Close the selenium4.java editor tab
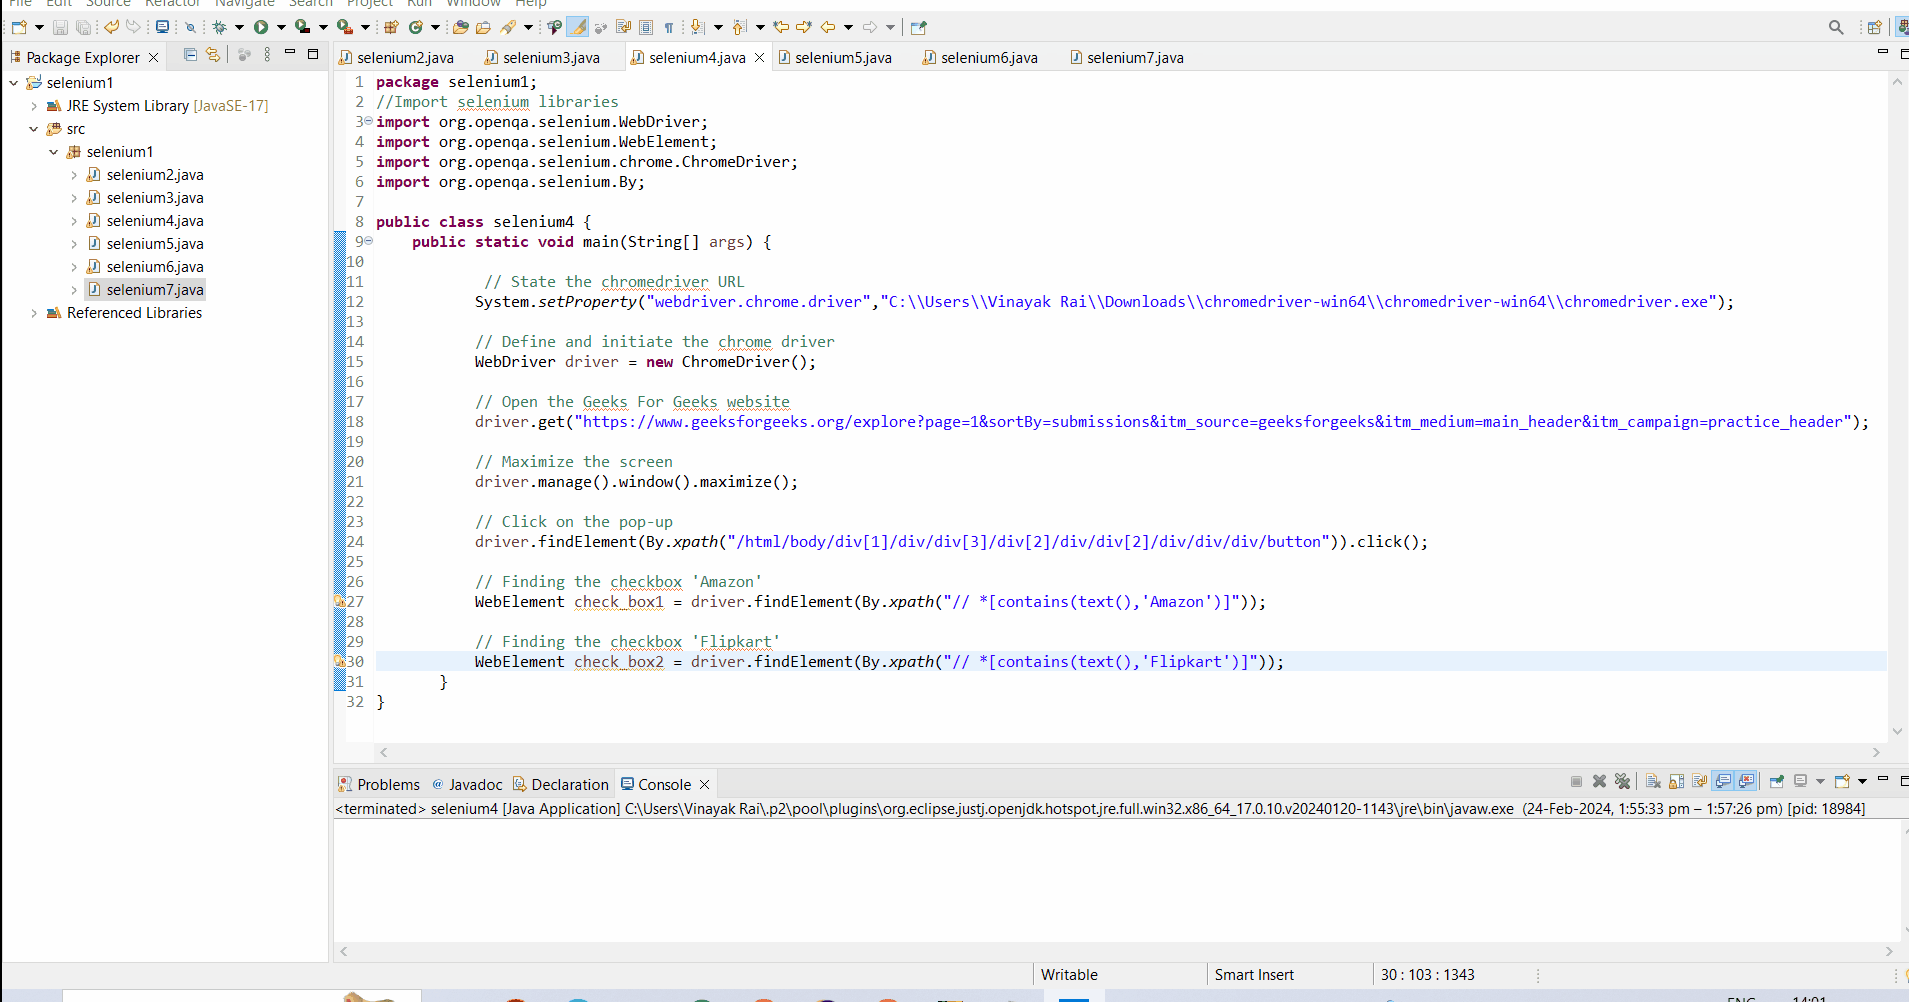This screenshot has width=1909, height=1002. (x=760, y=58)
